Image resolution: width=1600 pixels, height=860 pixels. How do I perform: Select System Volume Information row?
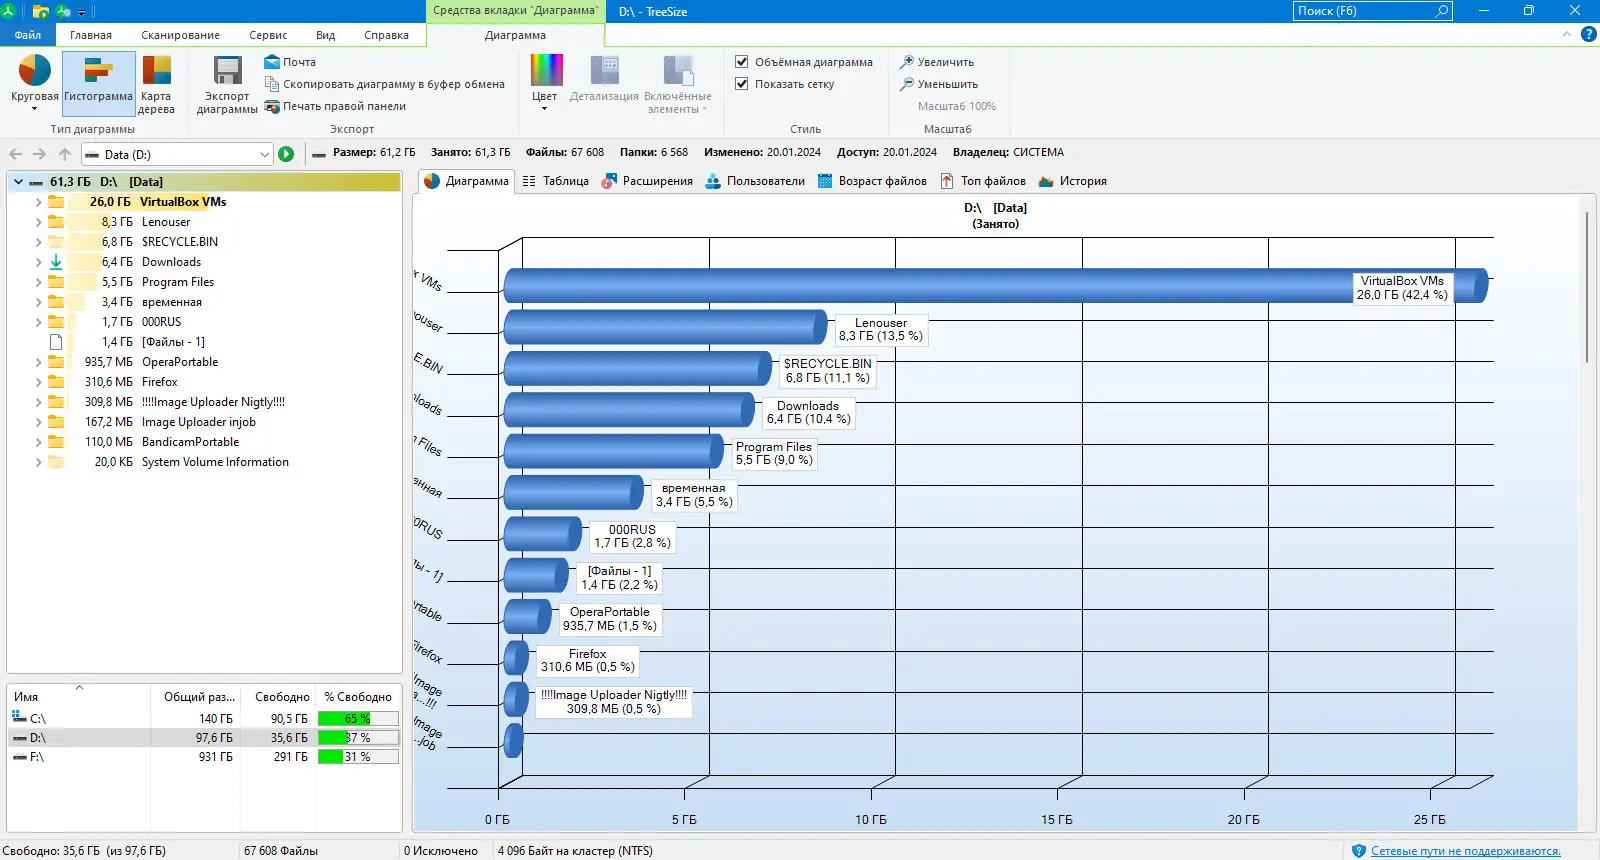click(204, 462)
